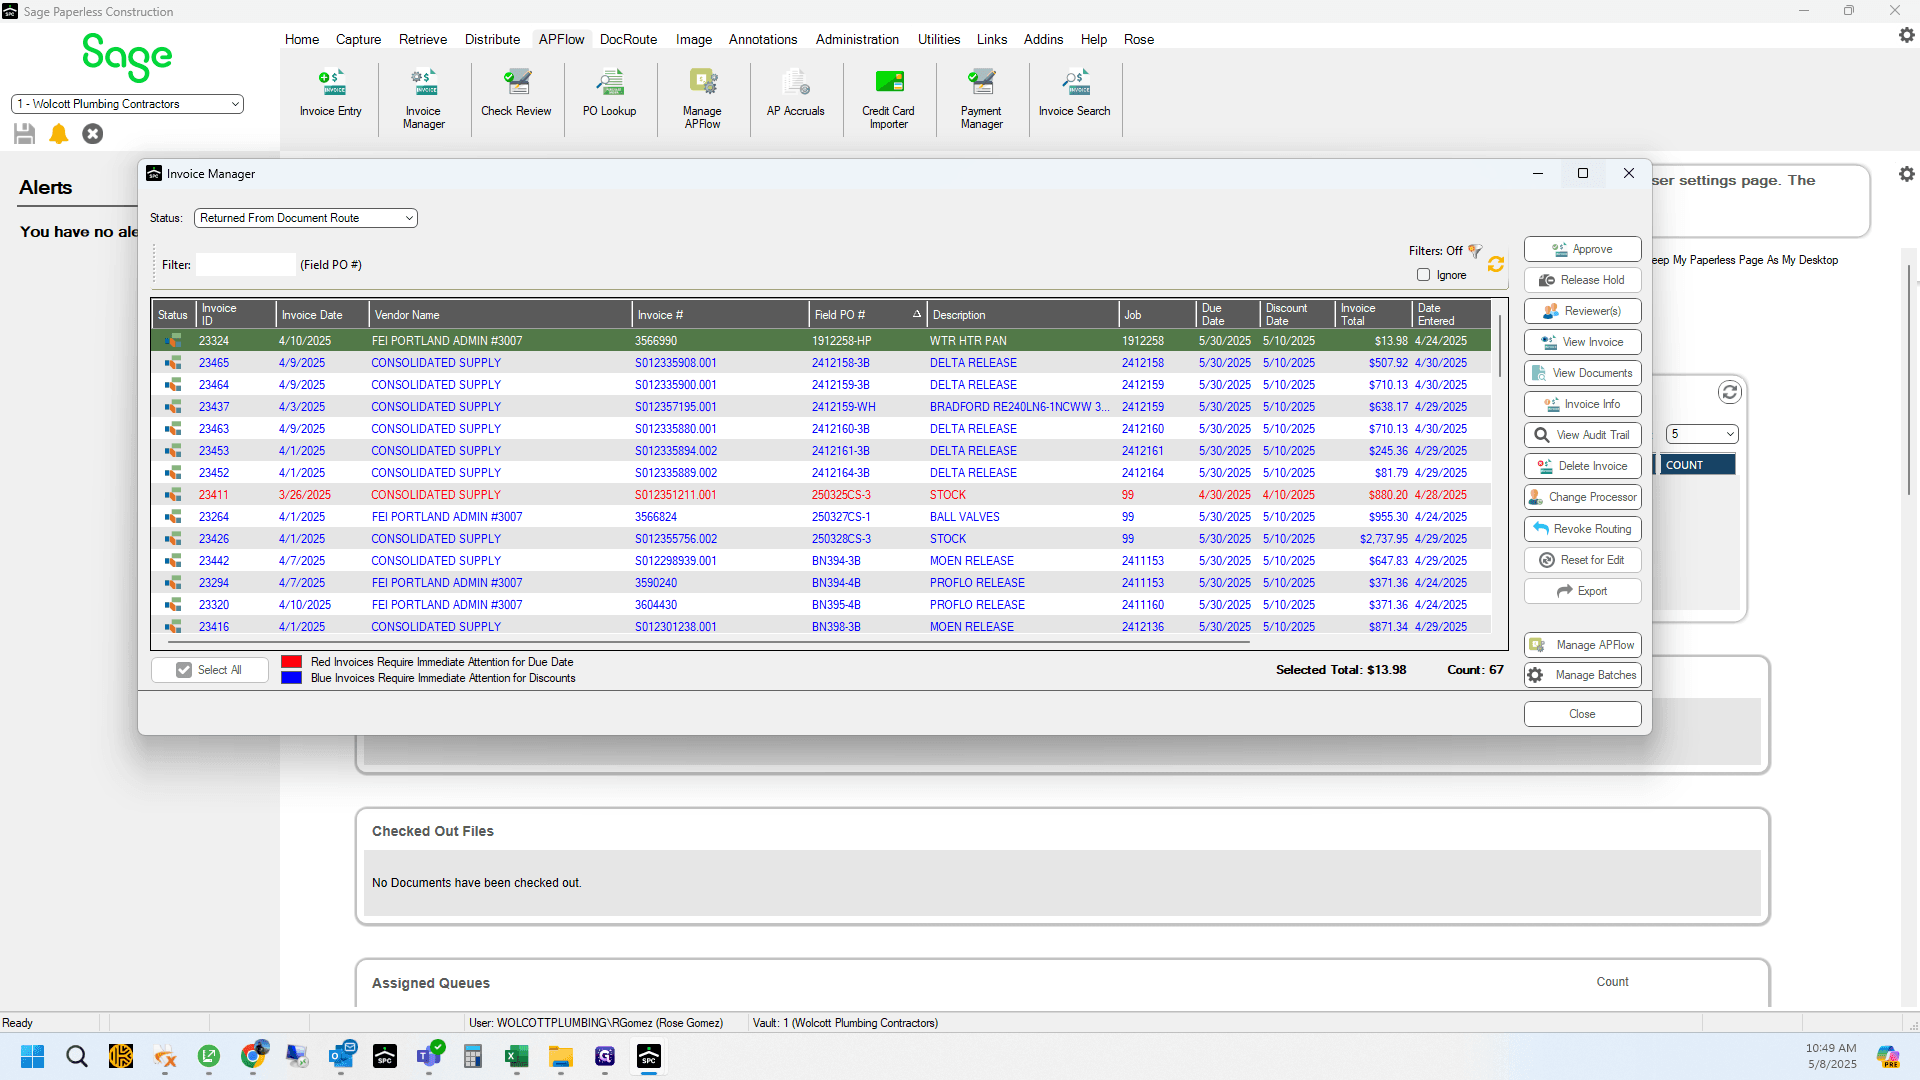The image size is (1920, 1080).
Task: Expand the Status dropdown in Invoice Manager
Action: pyautogui.click(x=306, y=218)
